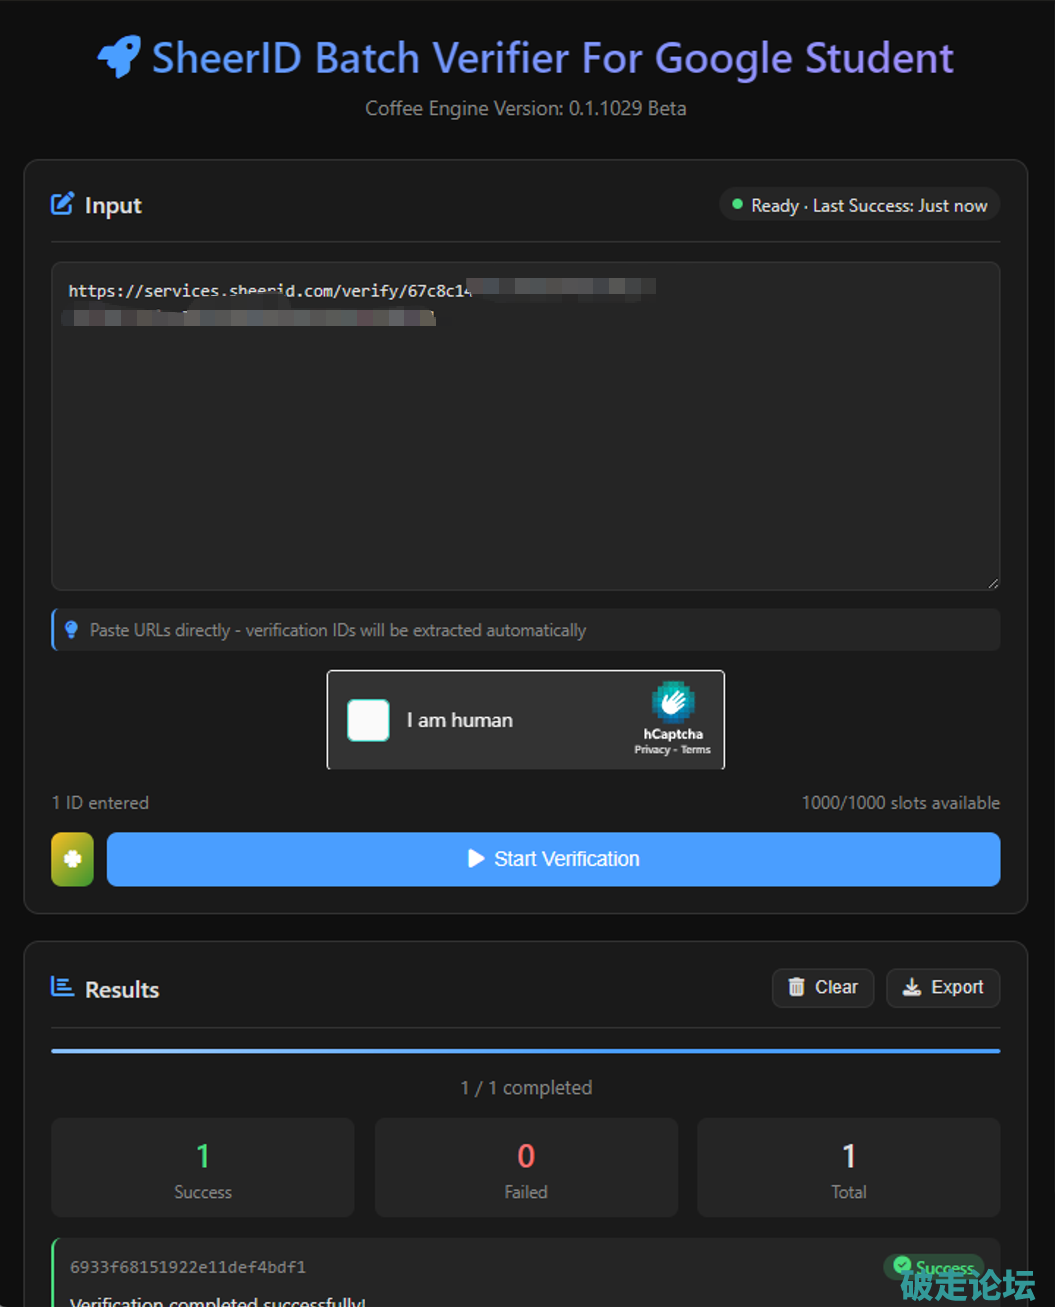Click inside the URL input text area
The height and width of the screenshot is (1307, 1055).
525,450
